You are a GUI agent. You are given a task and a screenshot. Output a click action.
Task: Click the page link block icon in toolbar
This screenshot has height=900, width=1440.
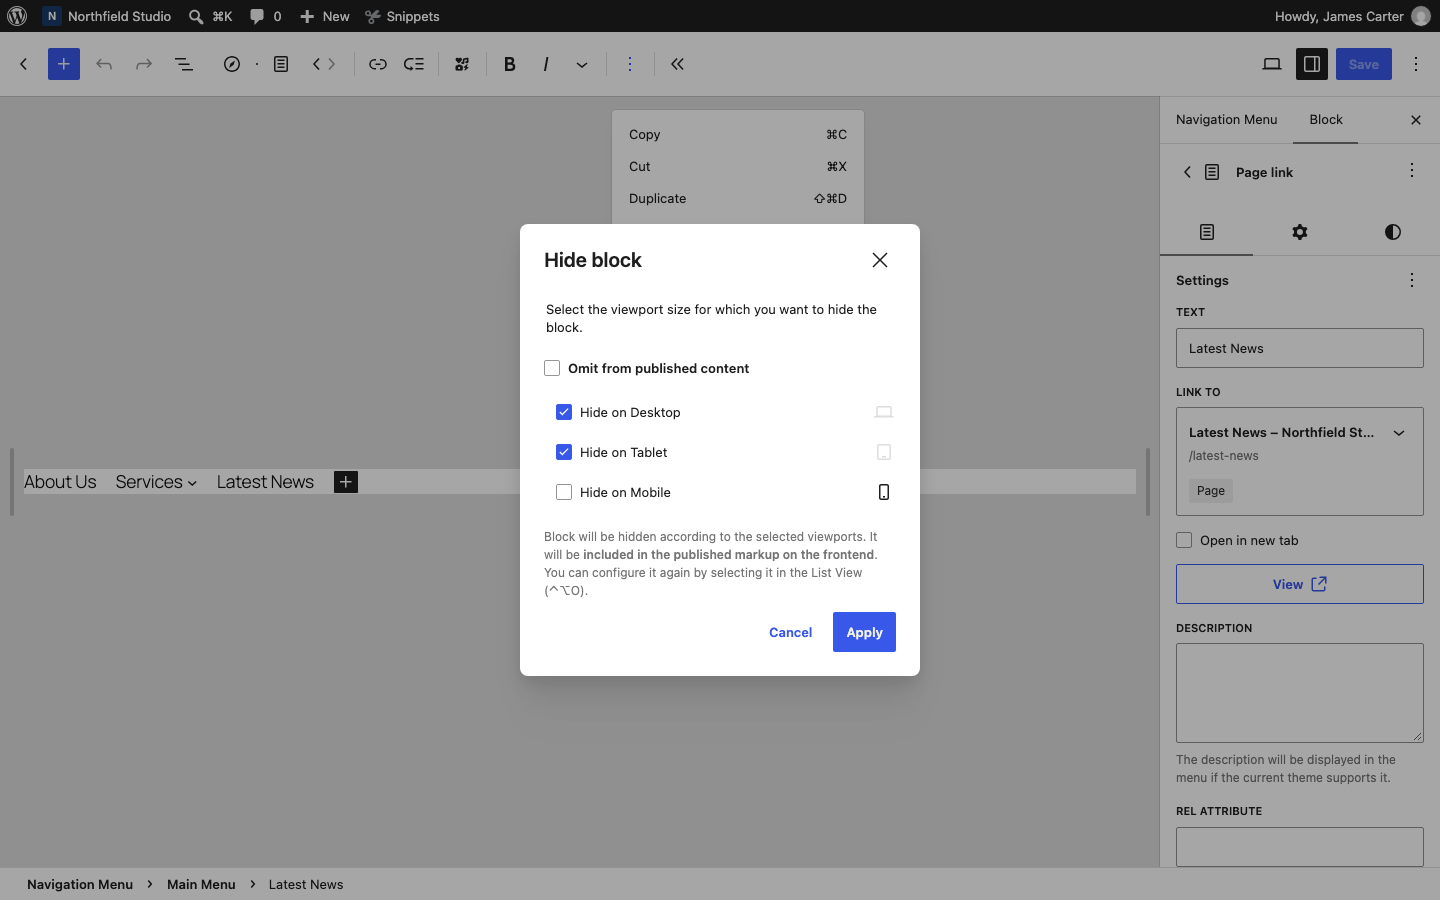[282, 64]
